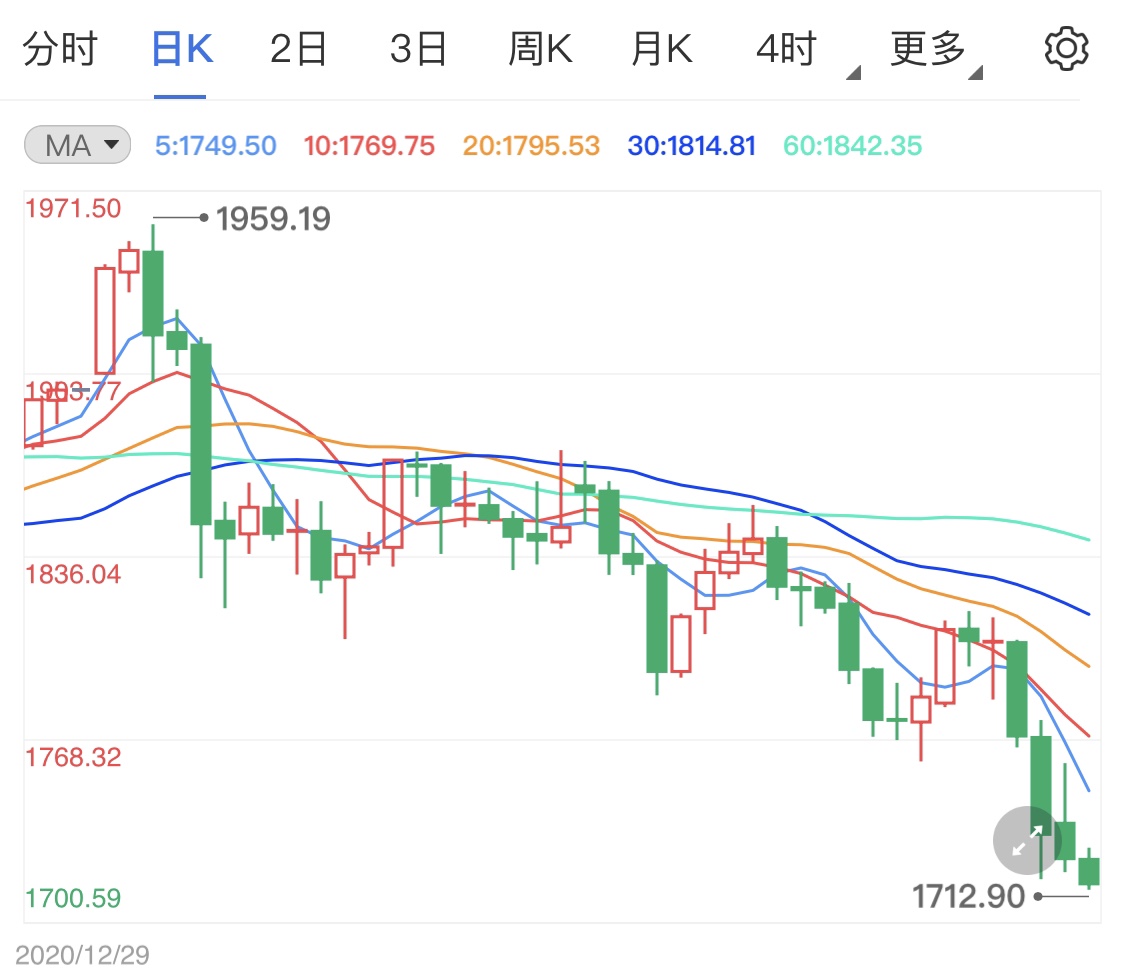Screen dimensions: 1125x969
Task: Expand chart to fullscreen with arrows button
Action: (x=1027, y=841)
